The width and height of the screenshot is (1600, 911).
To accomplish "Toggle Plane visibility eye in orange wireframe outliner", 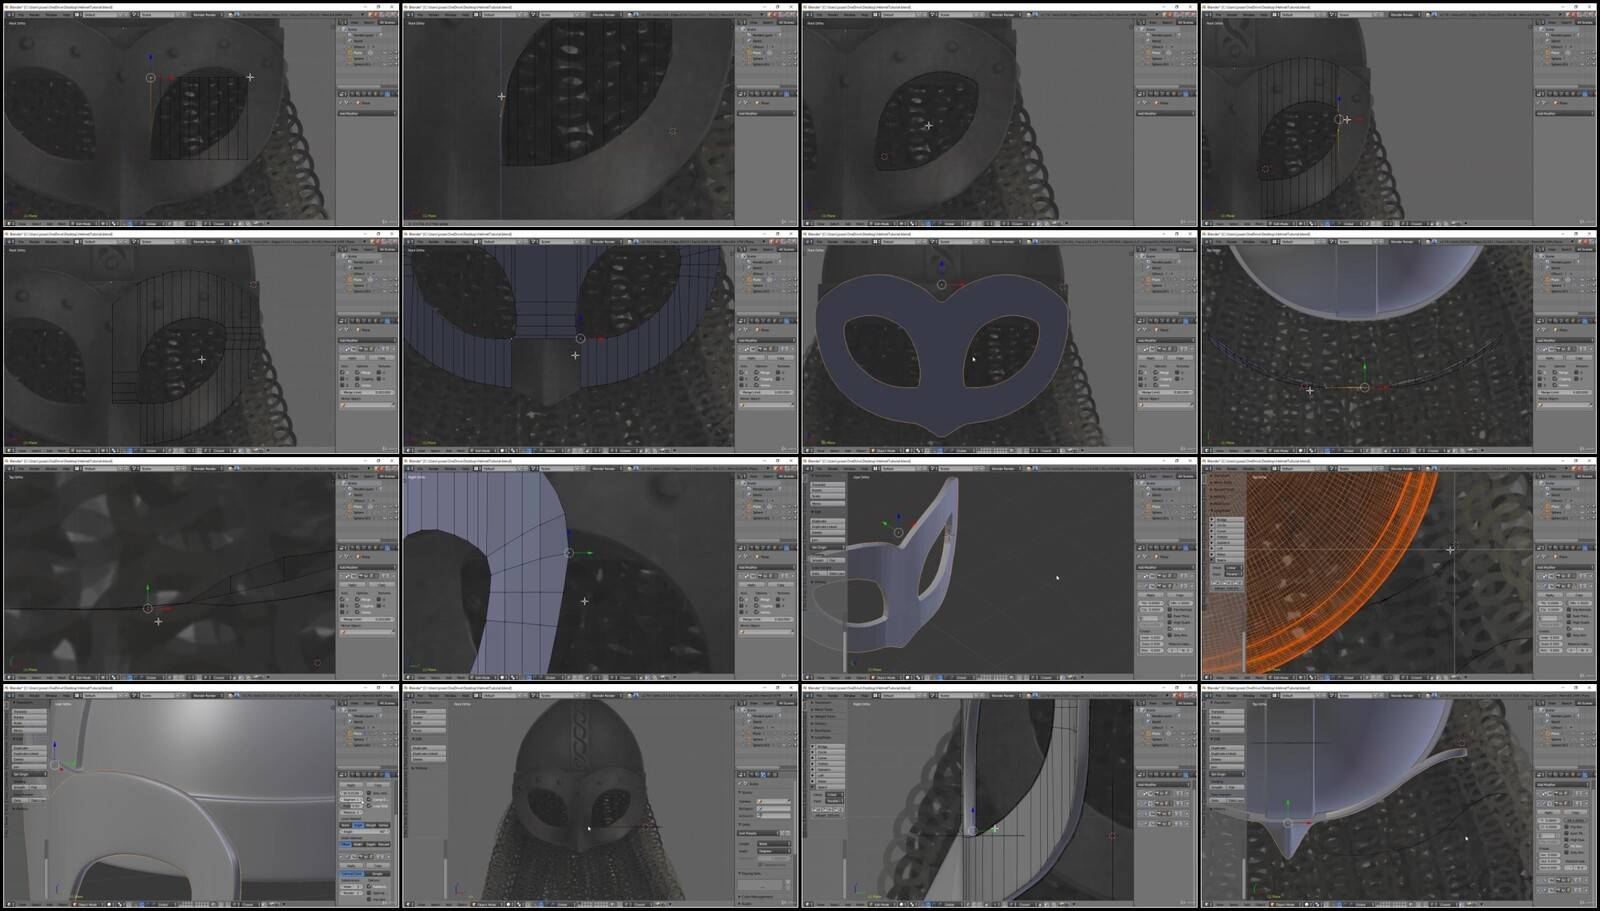I will [x=1581, y=506].
